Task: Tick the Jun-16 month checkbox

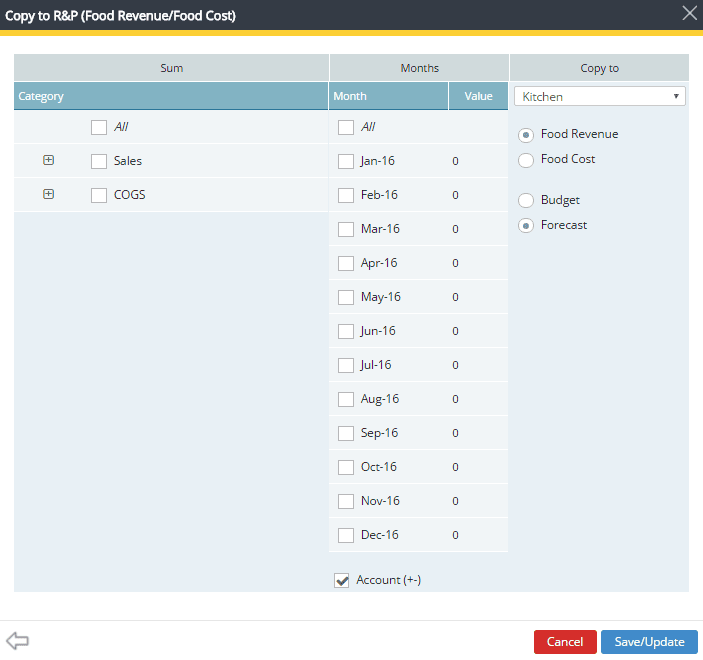Action: 346,331
